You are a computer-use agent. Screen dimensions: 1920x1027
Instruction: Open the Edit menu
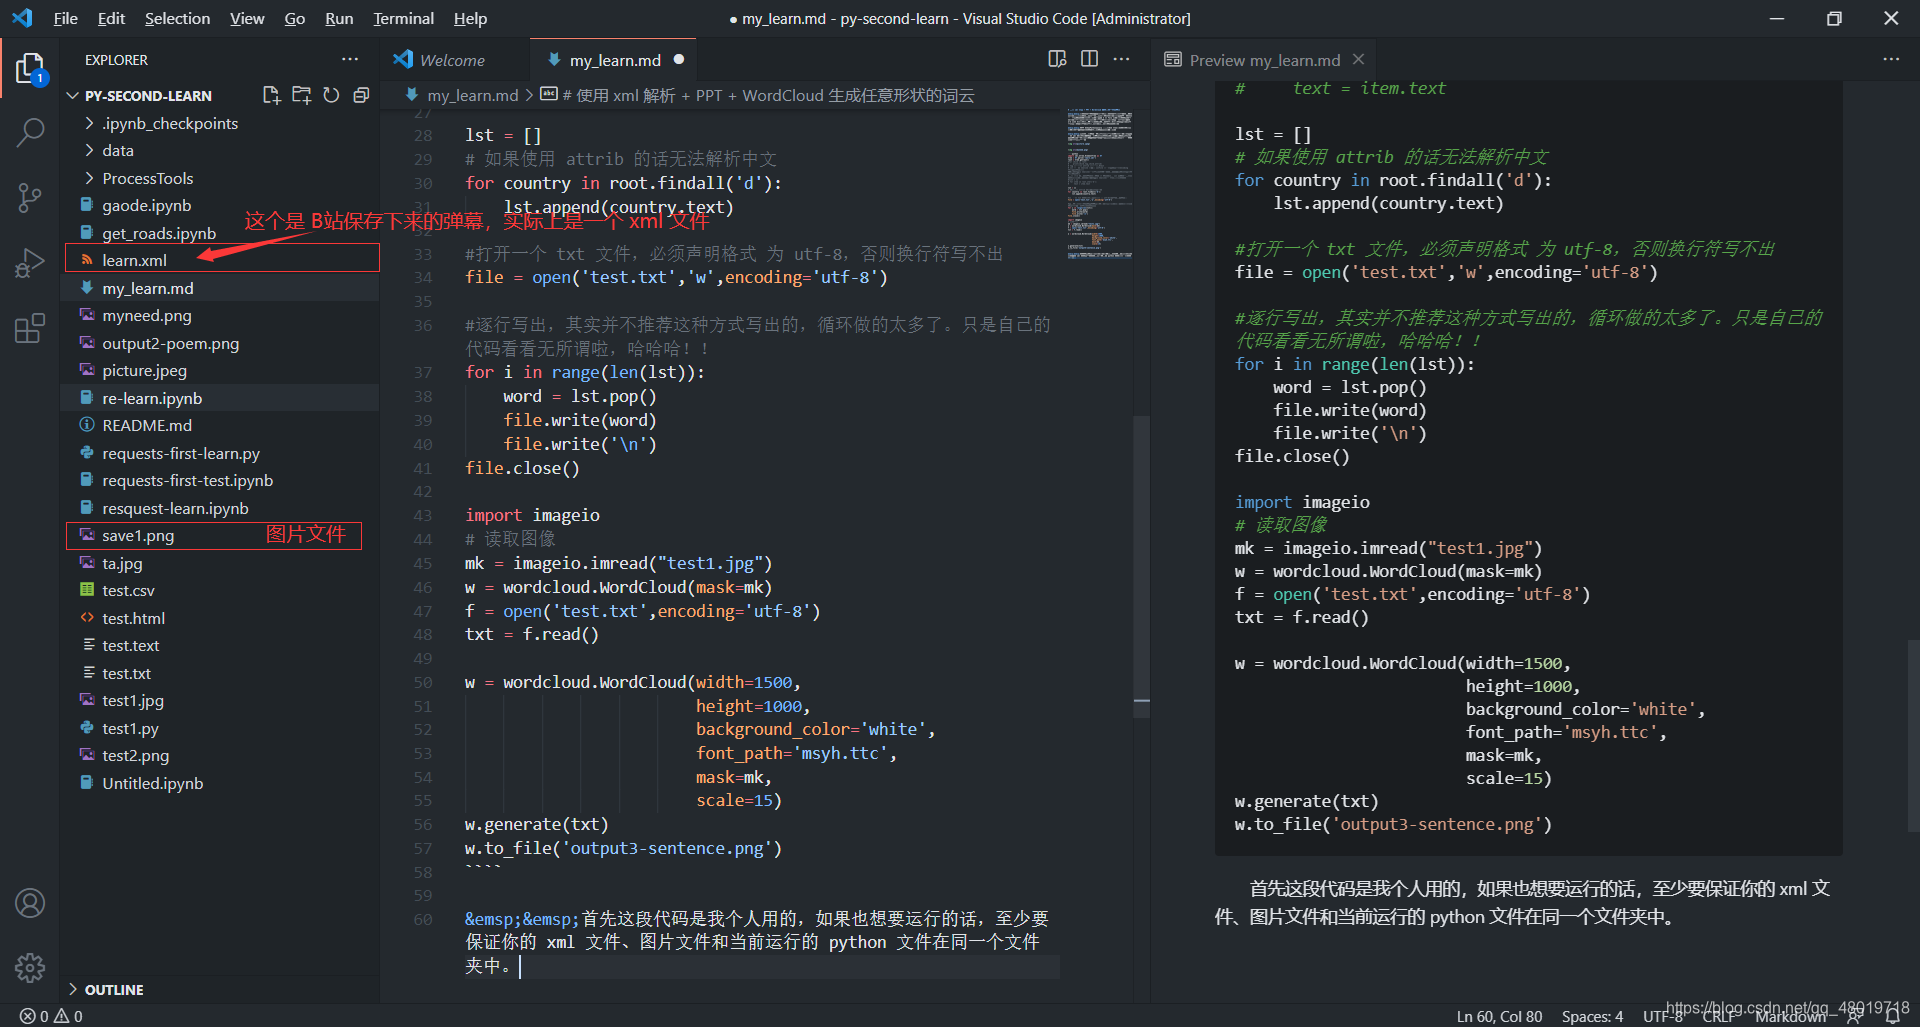click(x=111, y=18)
